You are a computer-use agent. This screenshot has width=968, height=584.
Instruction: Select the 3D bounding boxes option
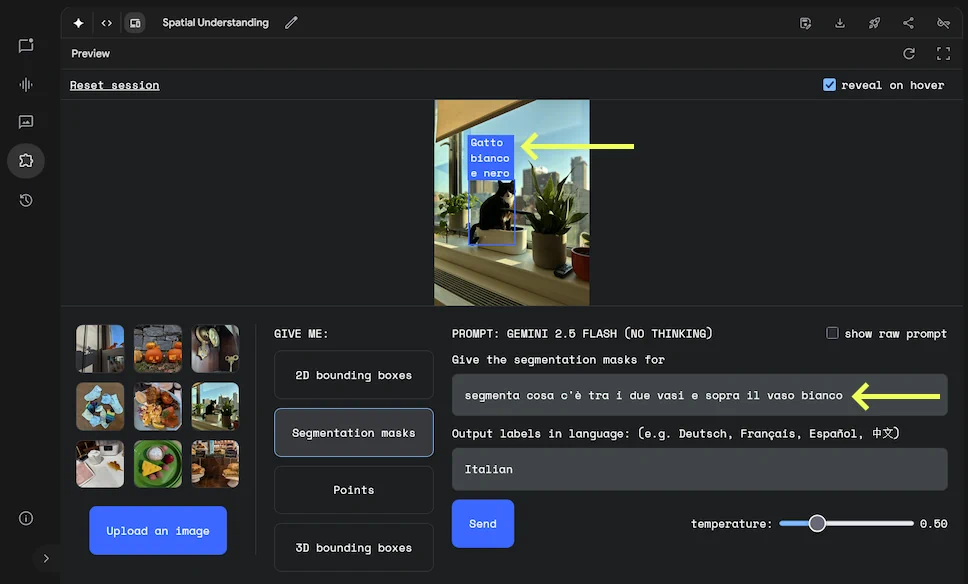coord(354,548)
